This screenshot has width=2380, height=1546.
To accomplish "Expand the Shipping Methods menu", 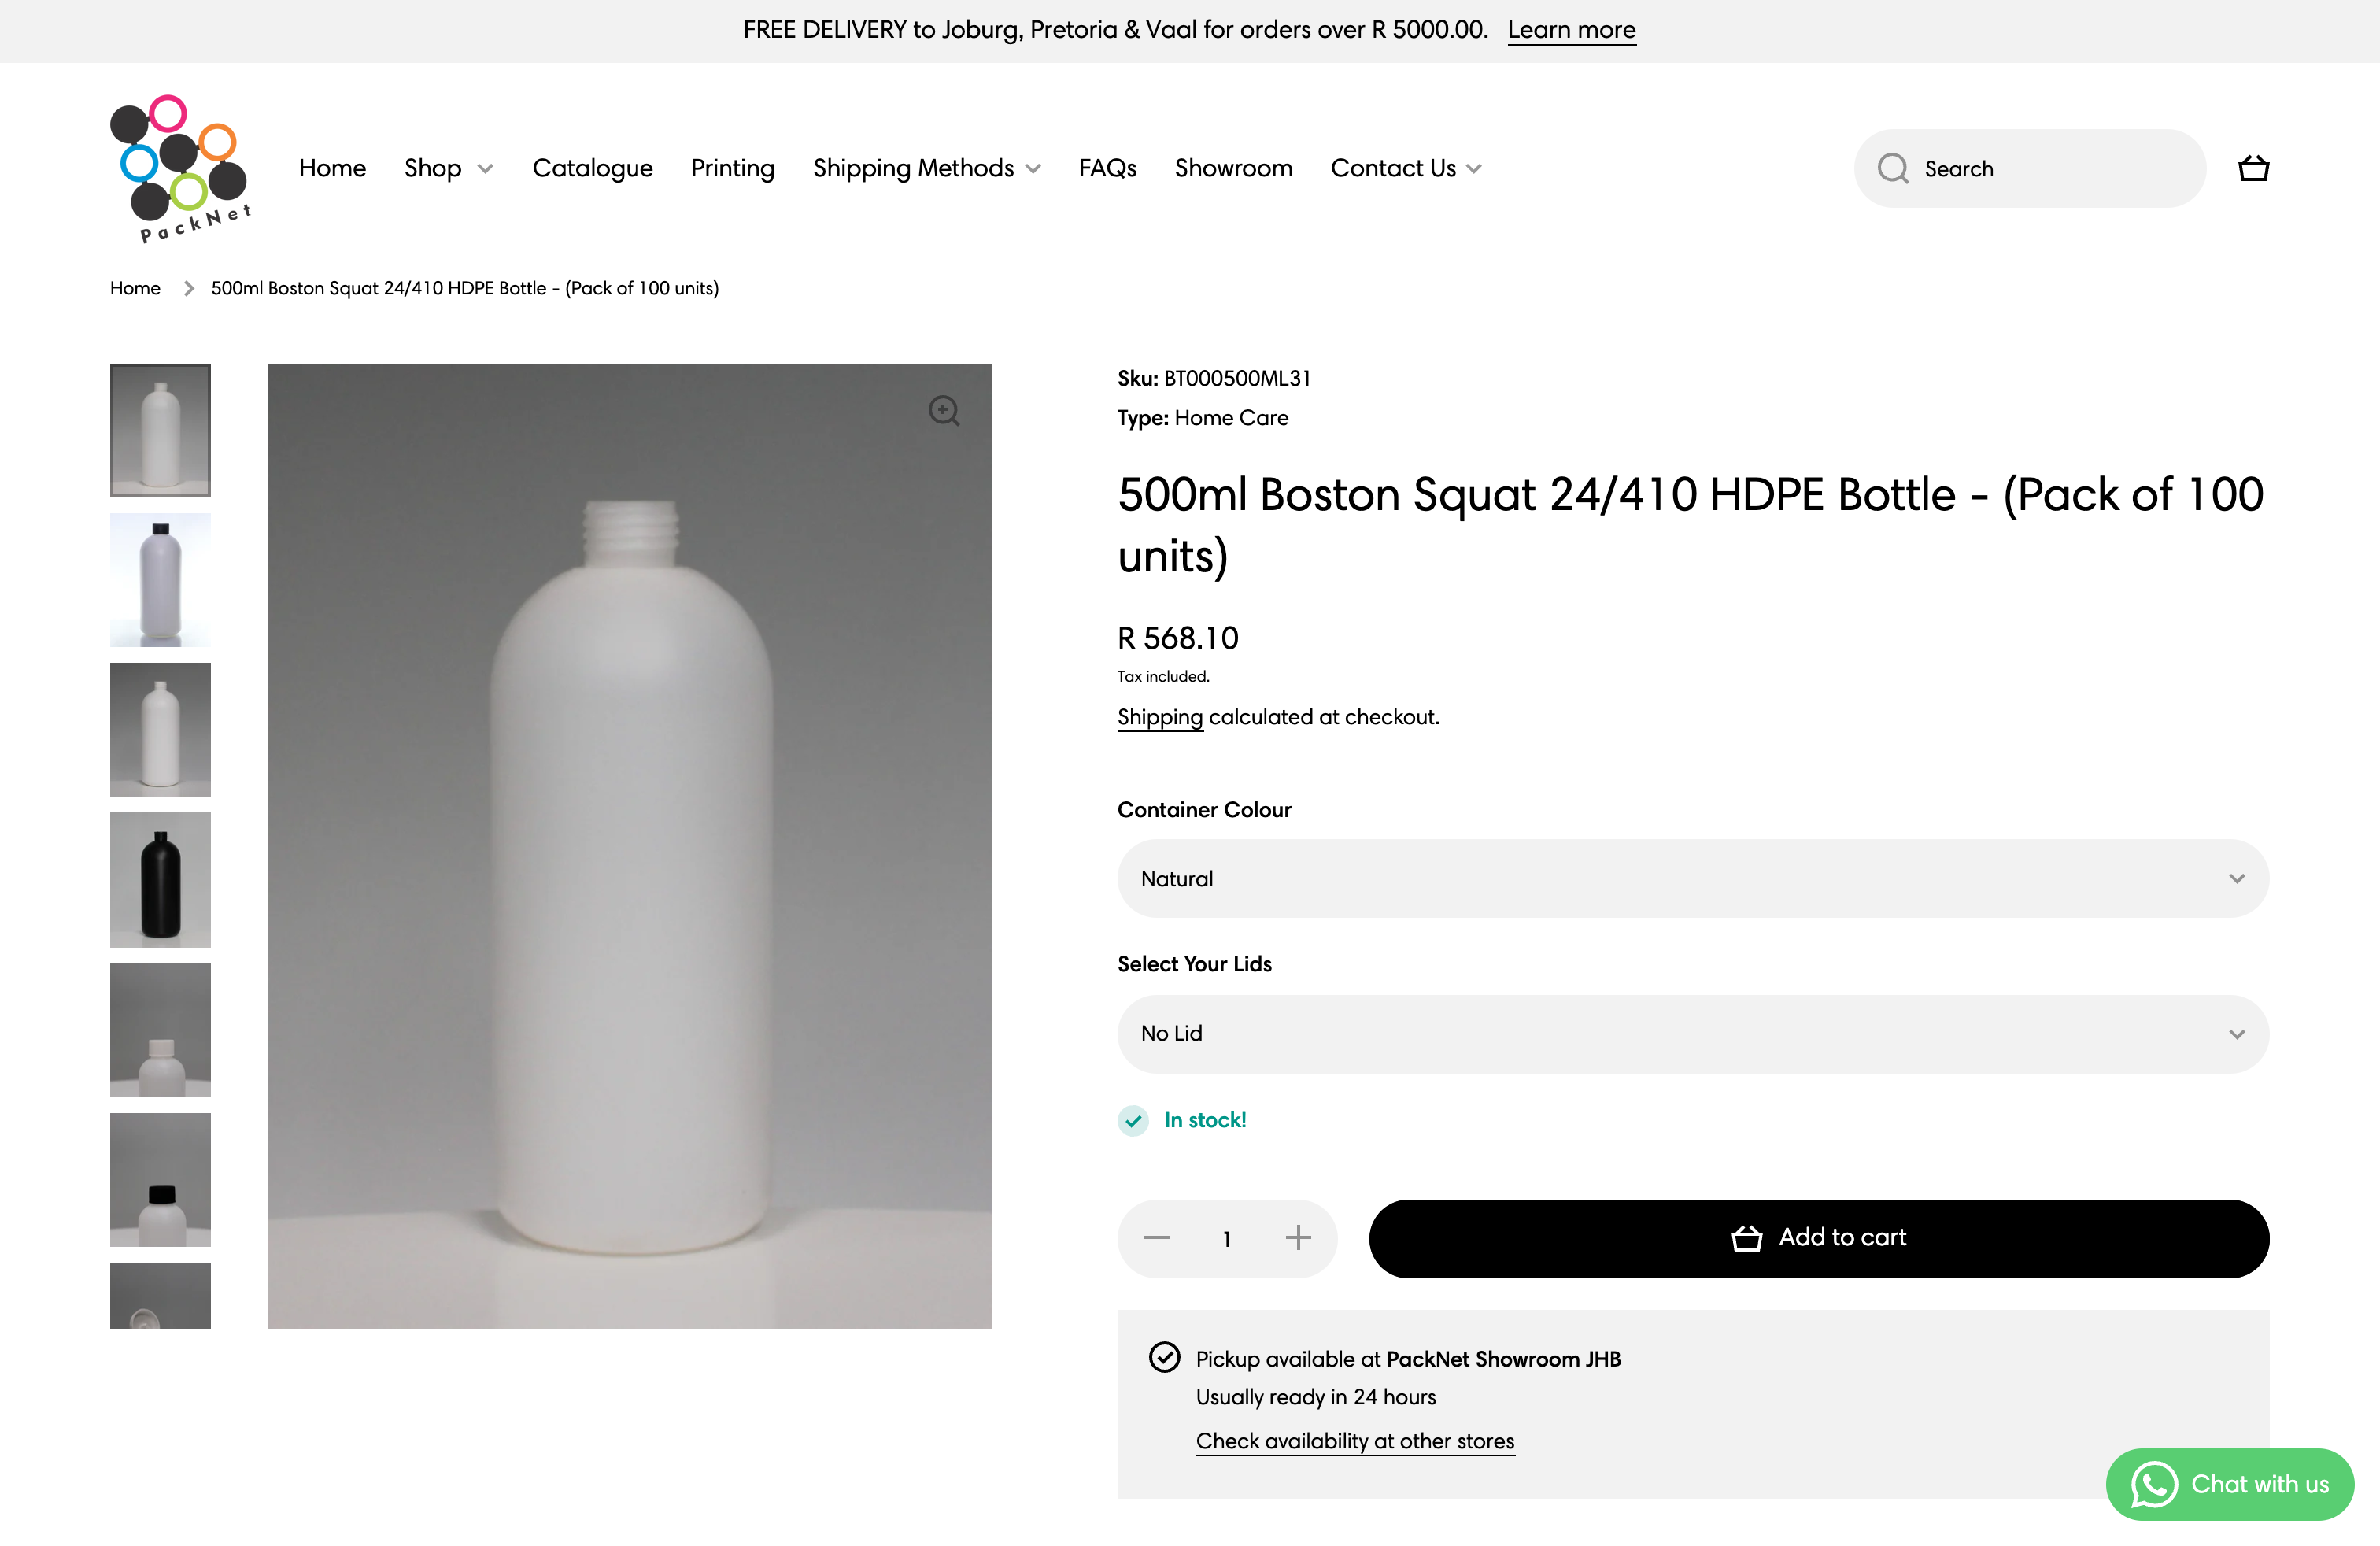I will point(926,168).
